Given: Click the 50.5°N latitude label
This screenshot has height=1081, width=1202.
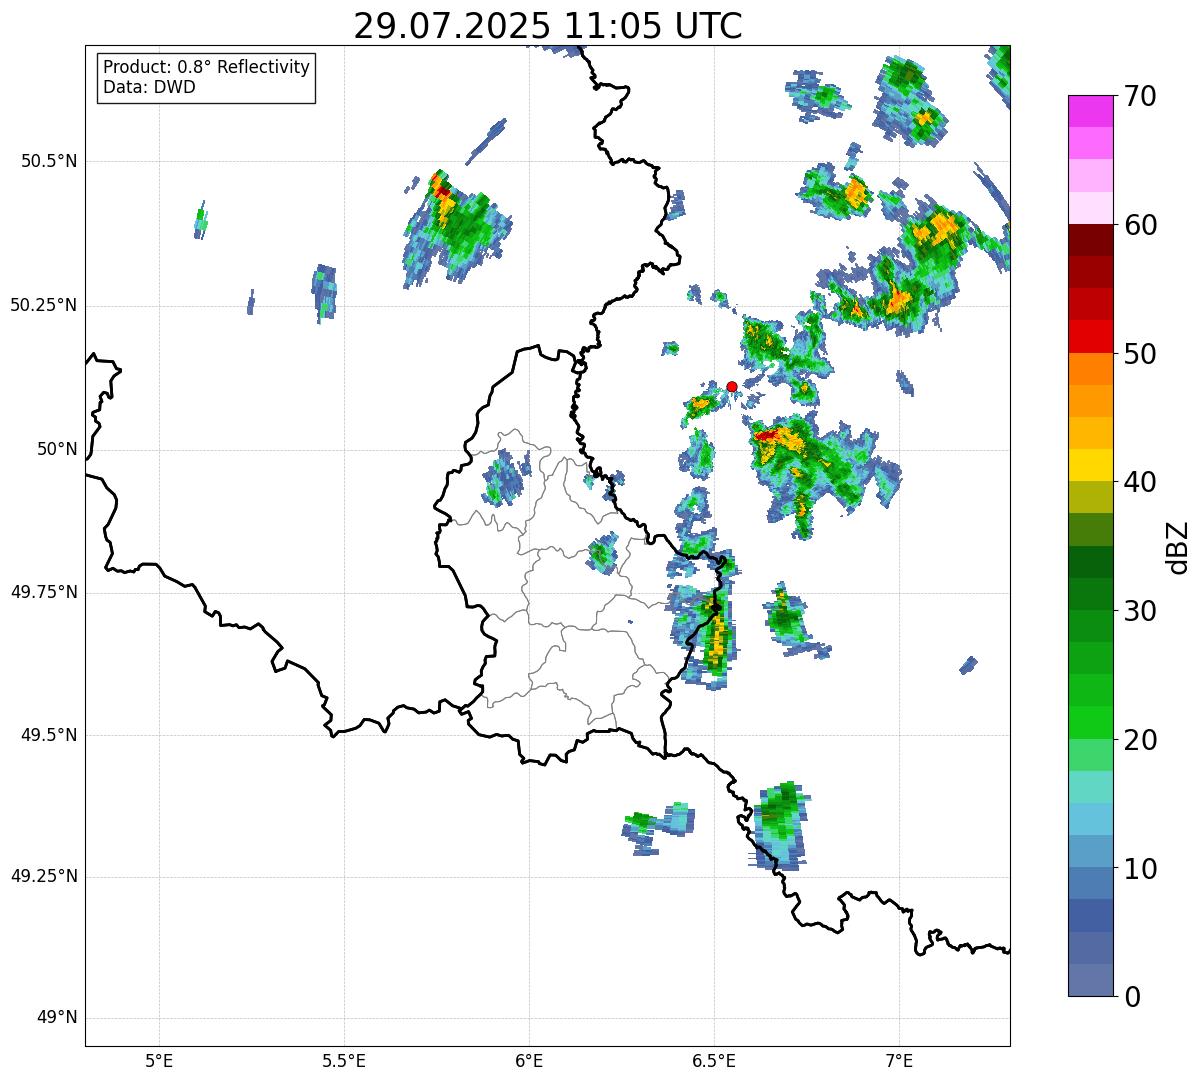Looking at the screenshot, I should (x=49, y=161).
